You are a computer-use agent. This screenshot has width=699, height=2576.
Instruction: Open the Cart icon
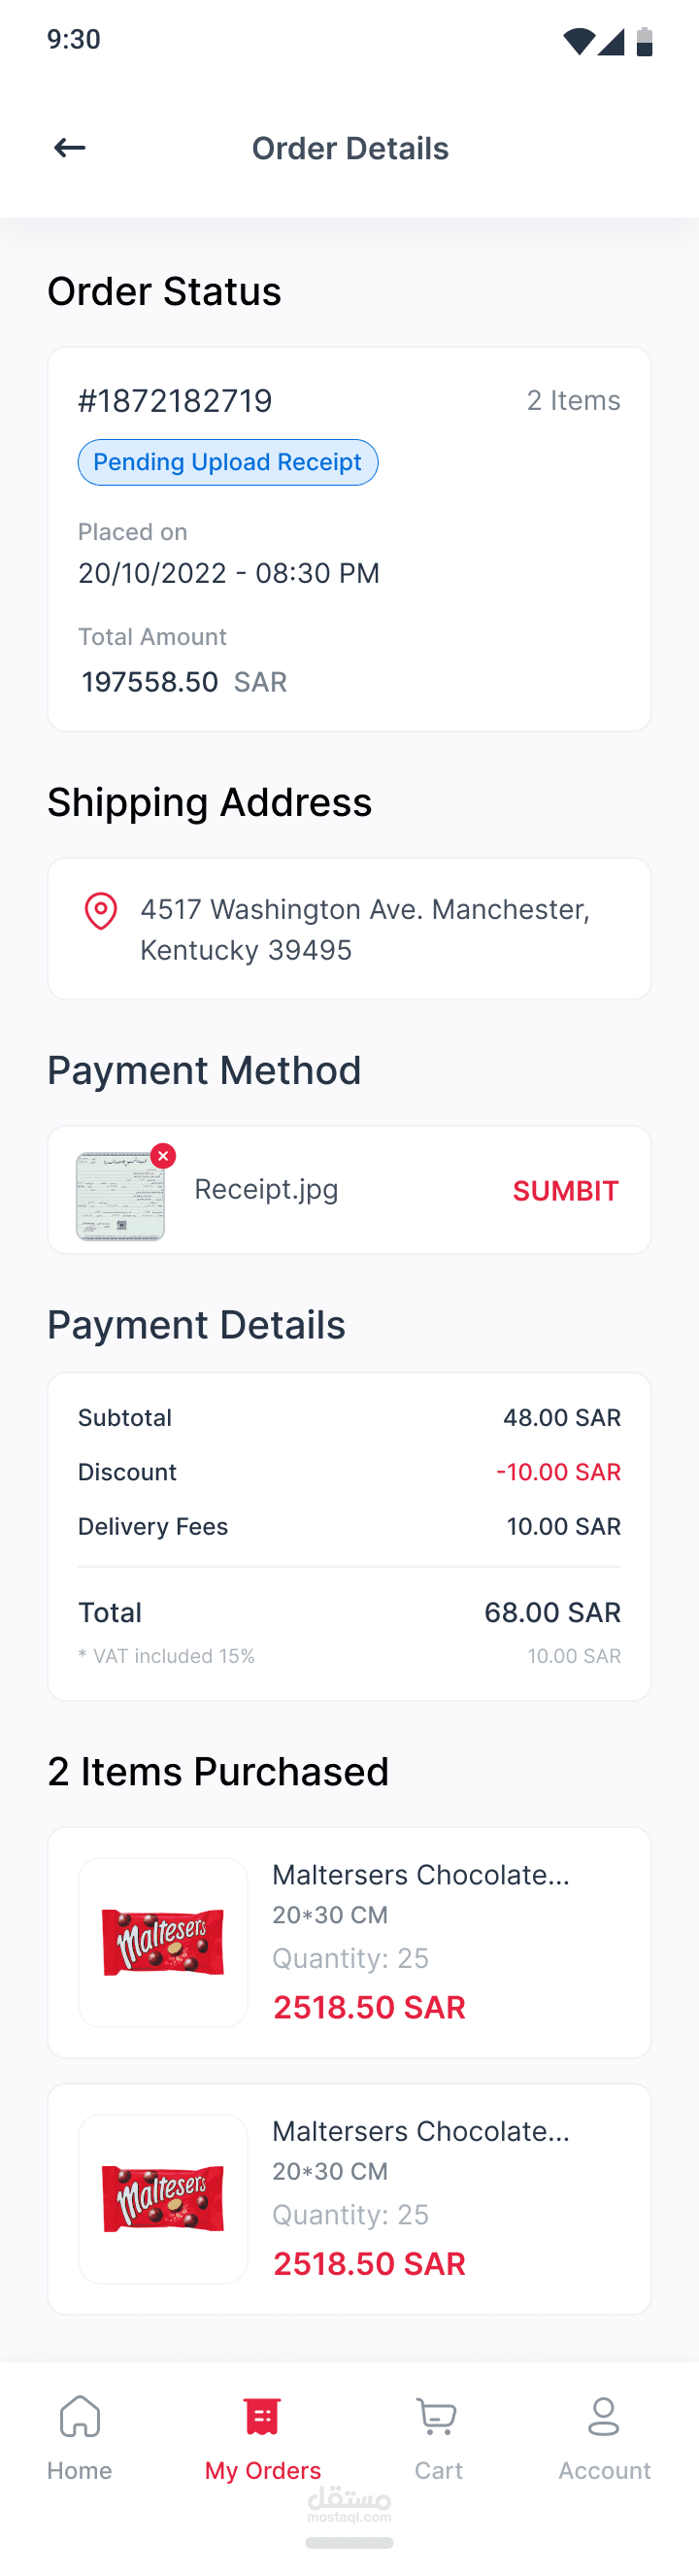point(437,2418)
